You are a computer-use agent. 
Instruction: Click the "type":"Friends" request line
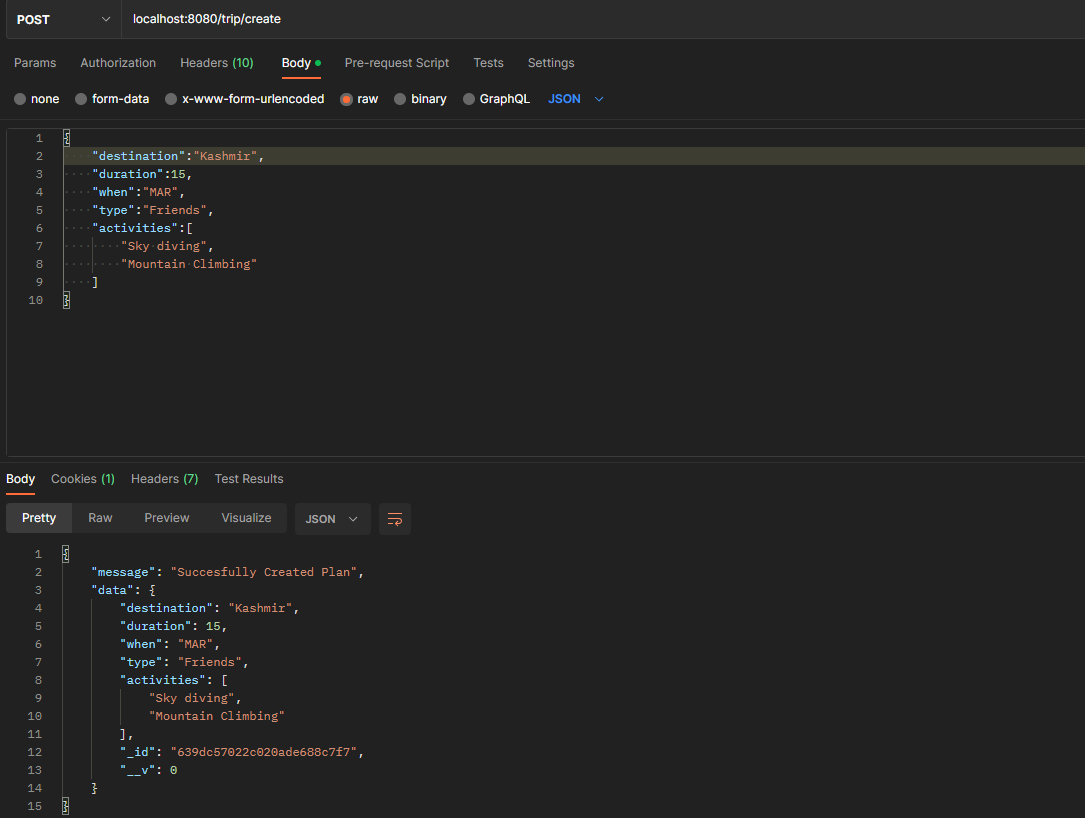[153, 210]
